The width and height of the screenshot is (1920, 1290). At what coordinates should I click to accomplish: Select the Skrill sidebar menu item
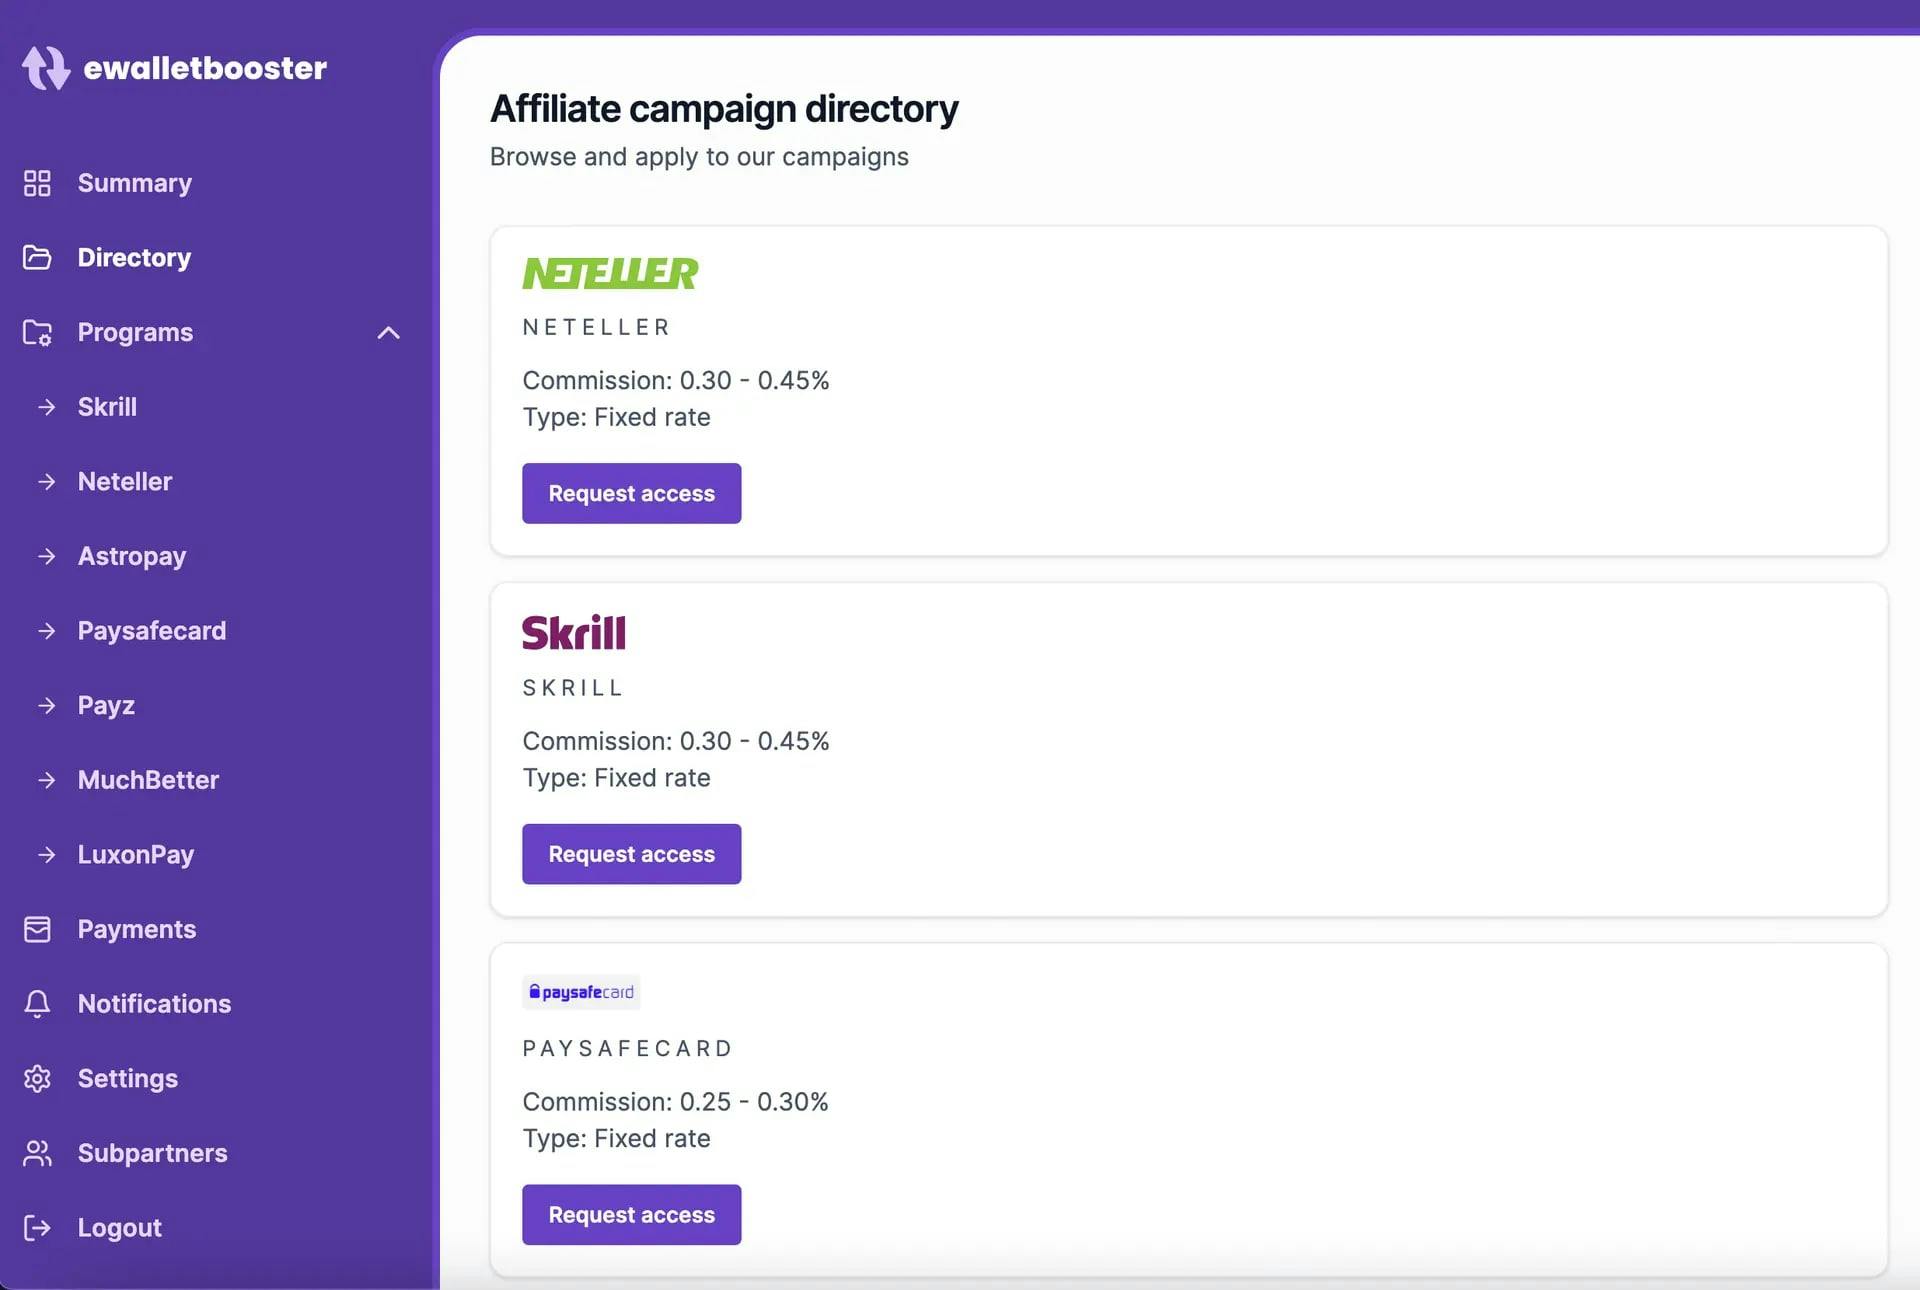pos(107,407)
